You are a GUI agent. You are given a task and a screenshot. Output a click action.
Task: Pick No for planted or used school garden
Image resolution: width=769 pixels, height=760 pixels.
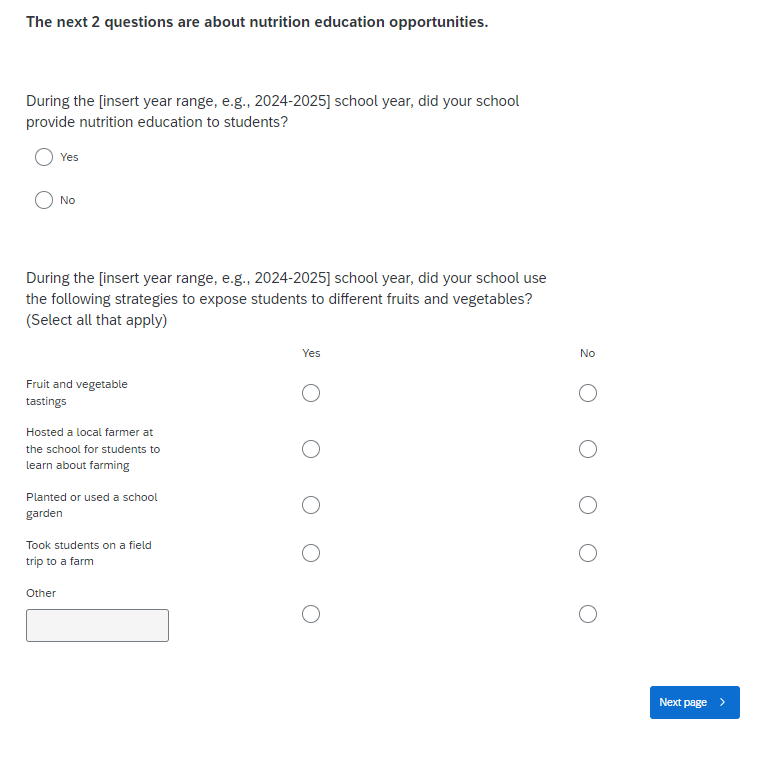tap(588, 505)
